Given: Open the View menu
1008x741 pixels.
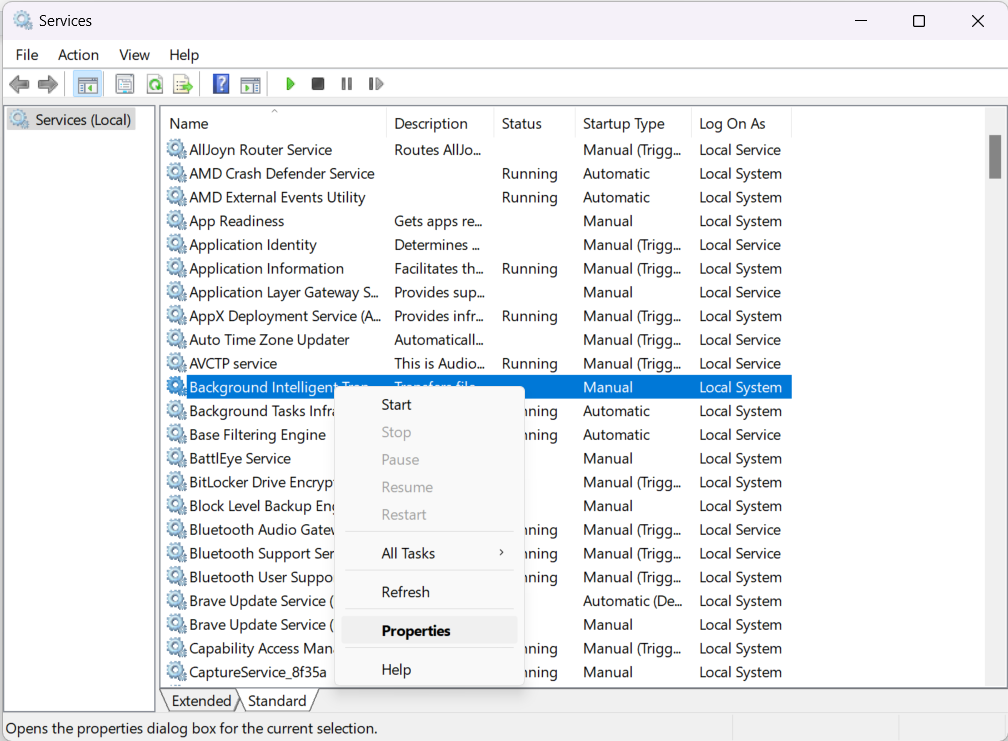Looking at the screenshot, I should pyautogui.click(x=134, y=55).
